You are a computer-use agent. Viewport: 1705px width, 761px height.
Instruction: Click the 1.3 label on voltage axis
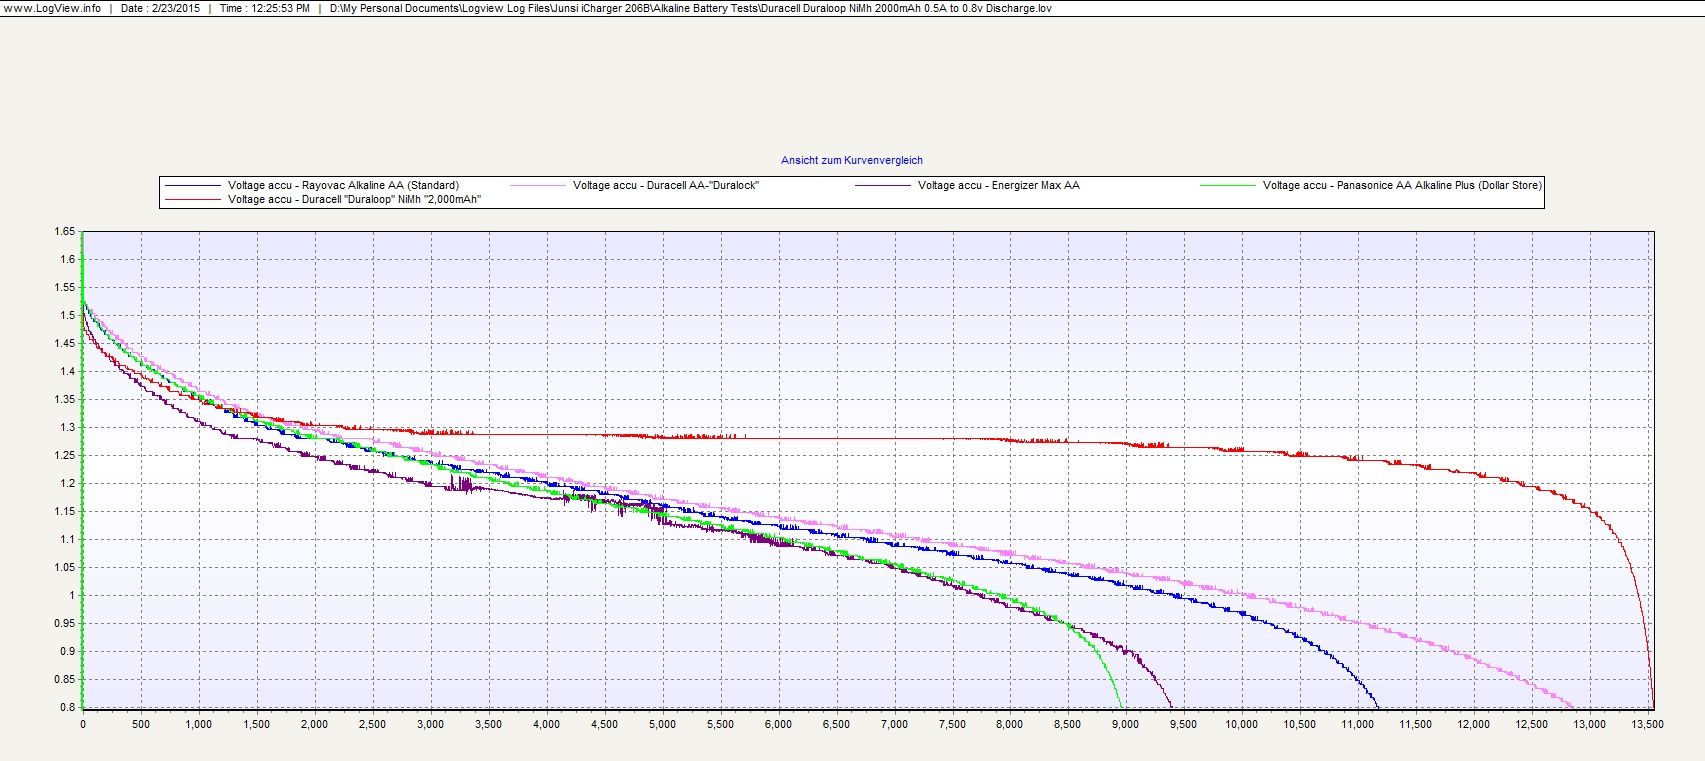pos(68,427)
